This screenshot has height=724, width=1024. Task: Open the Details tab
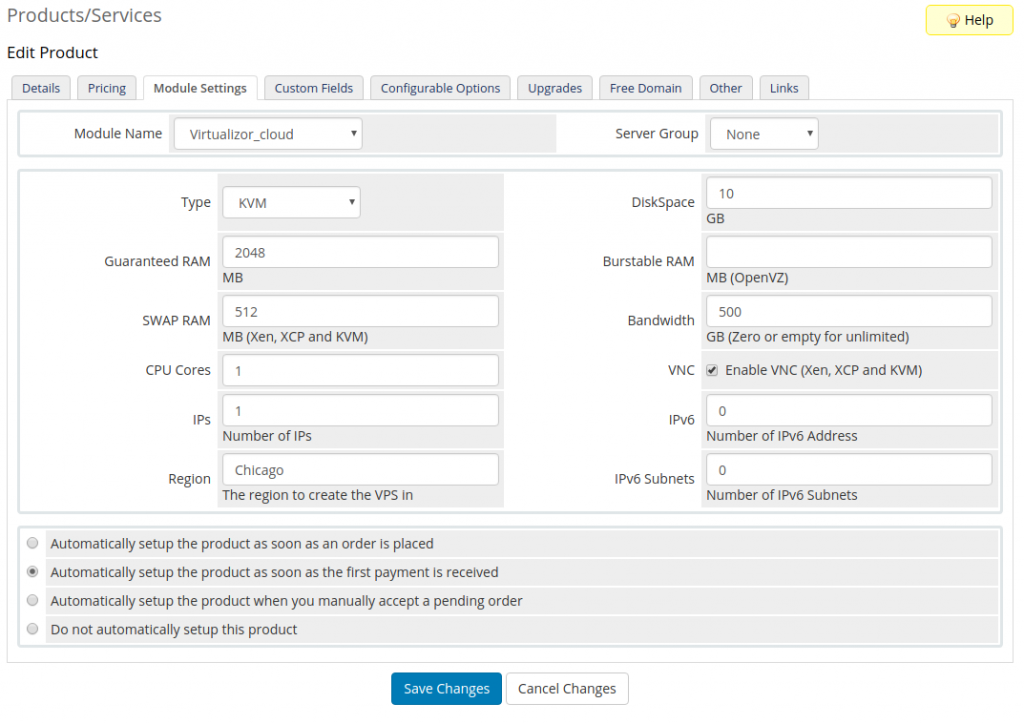pos(41,88)
